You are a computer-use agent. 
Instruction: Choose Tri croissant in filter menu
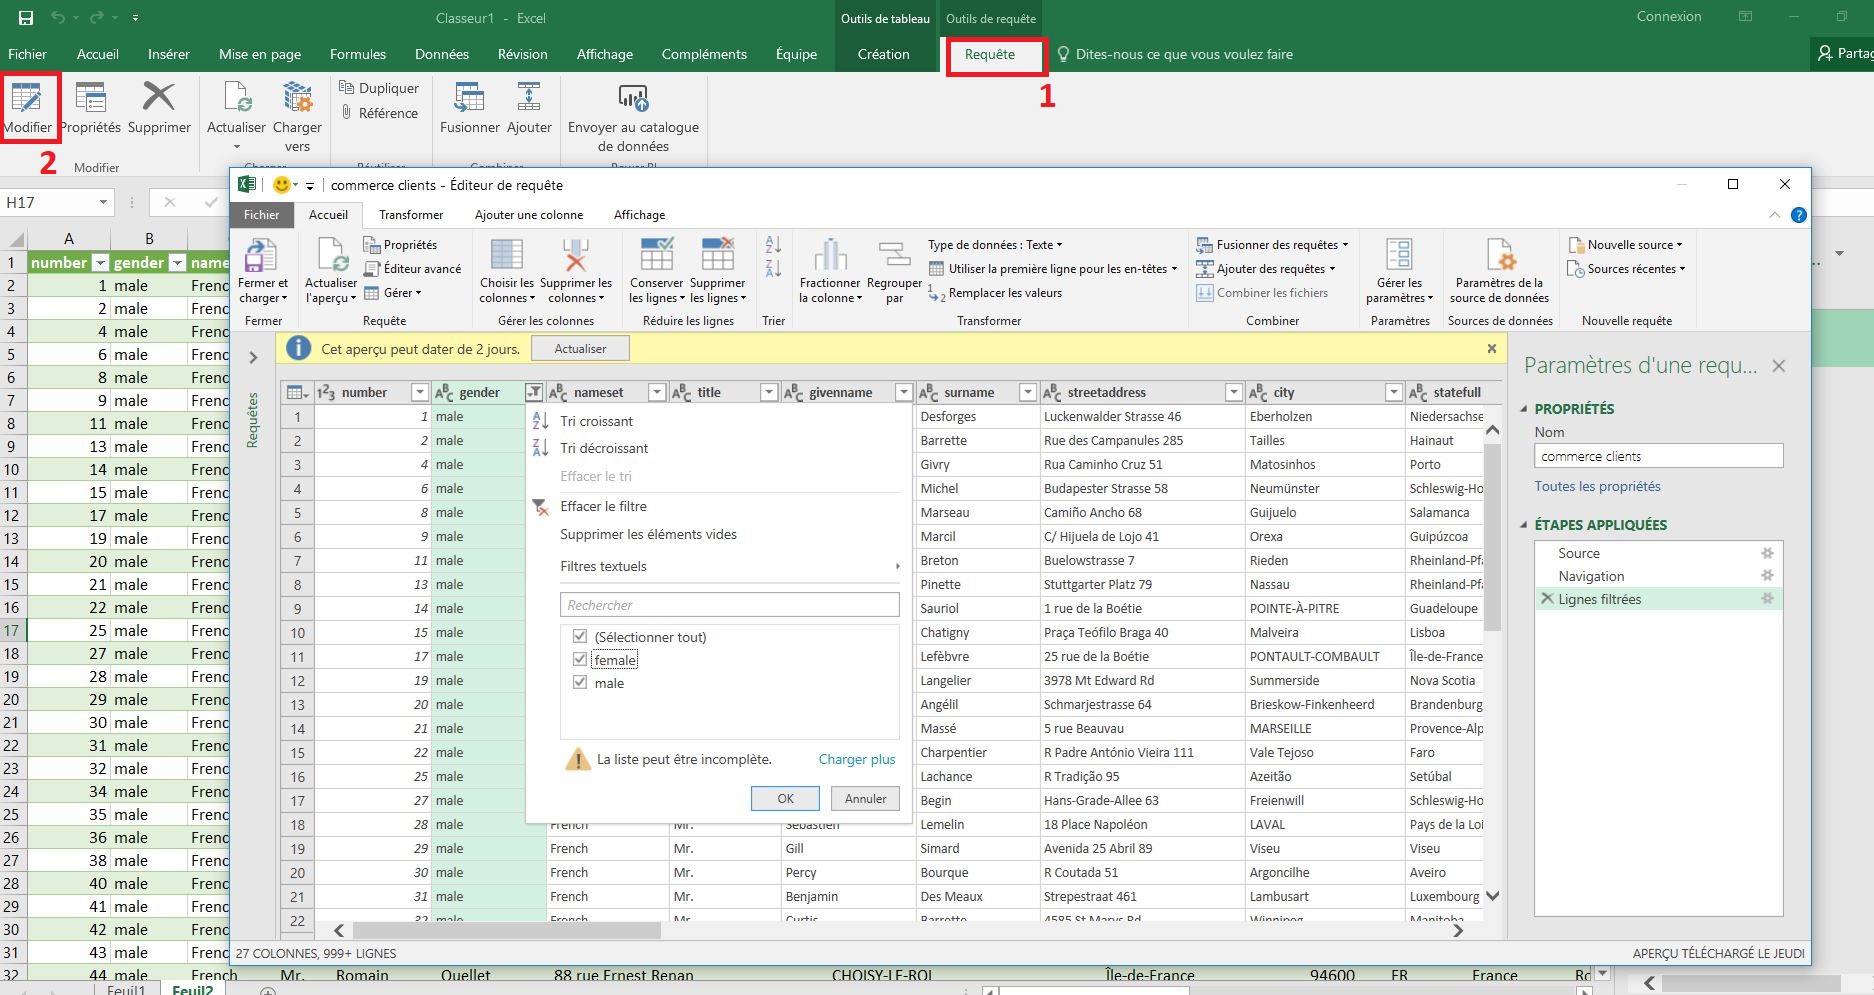(x=596, y=421)
